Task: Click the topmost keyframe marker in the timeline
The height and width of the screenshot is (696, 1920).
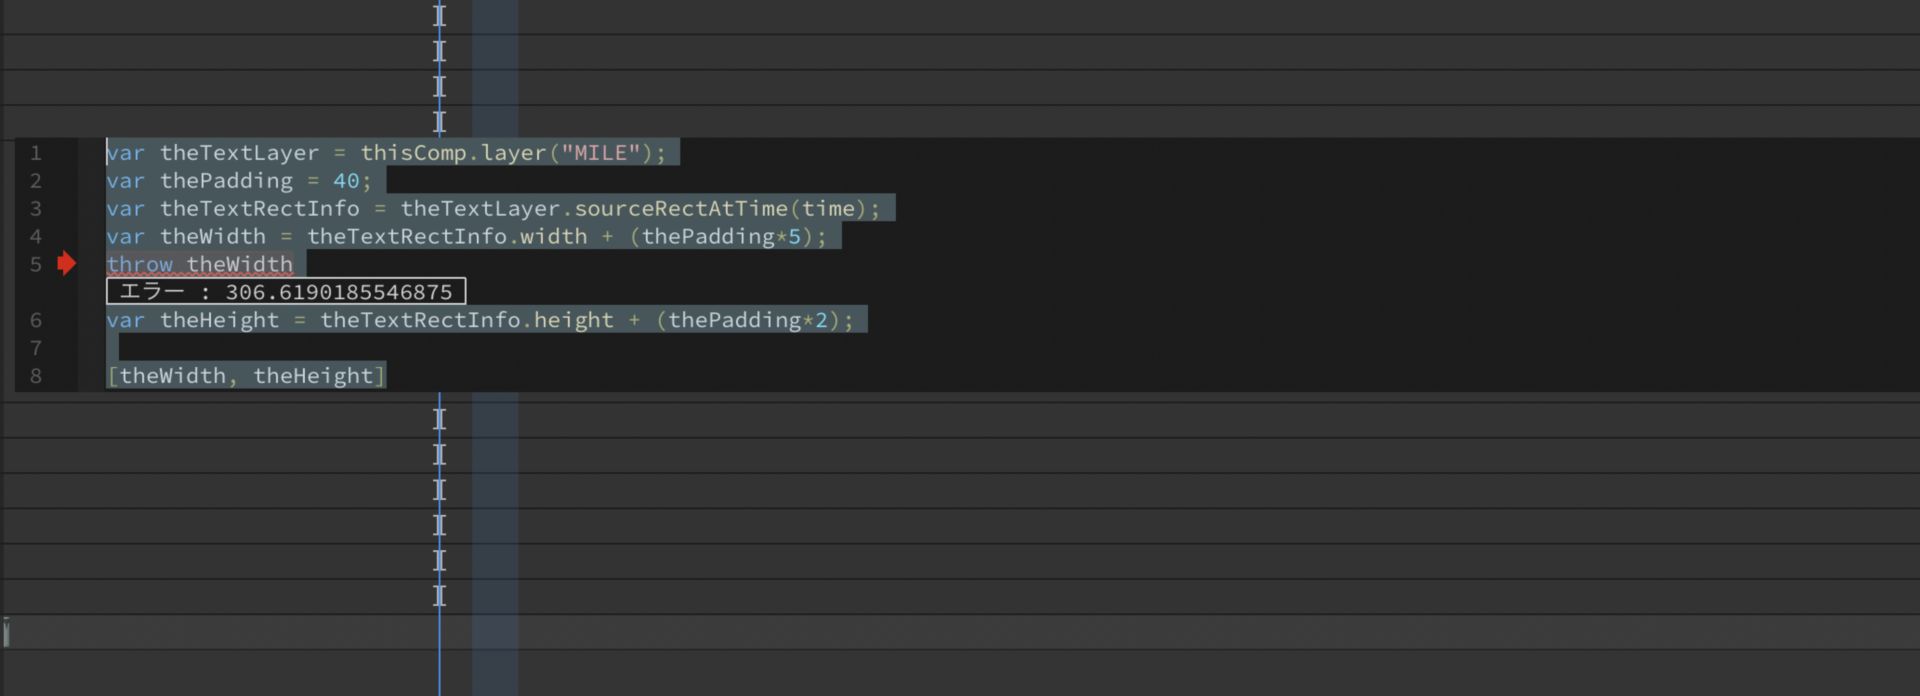Action: (439, 15)
